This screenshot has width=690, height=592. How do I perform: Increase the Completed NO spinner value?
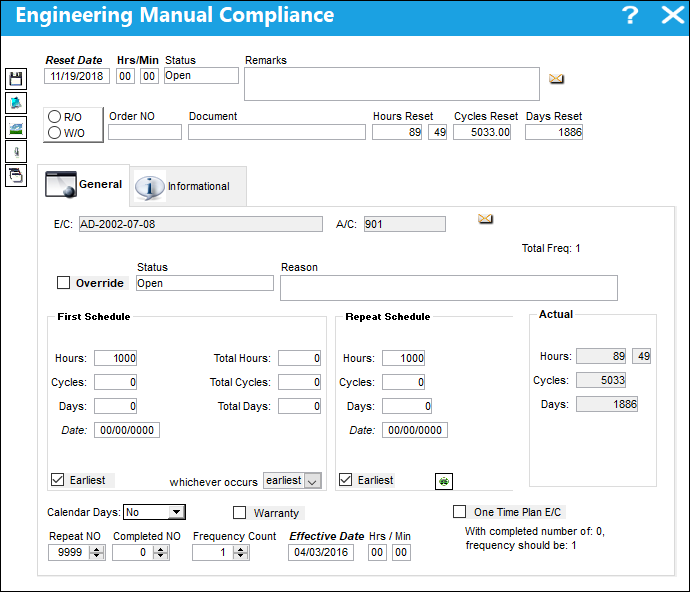point(161,549)
